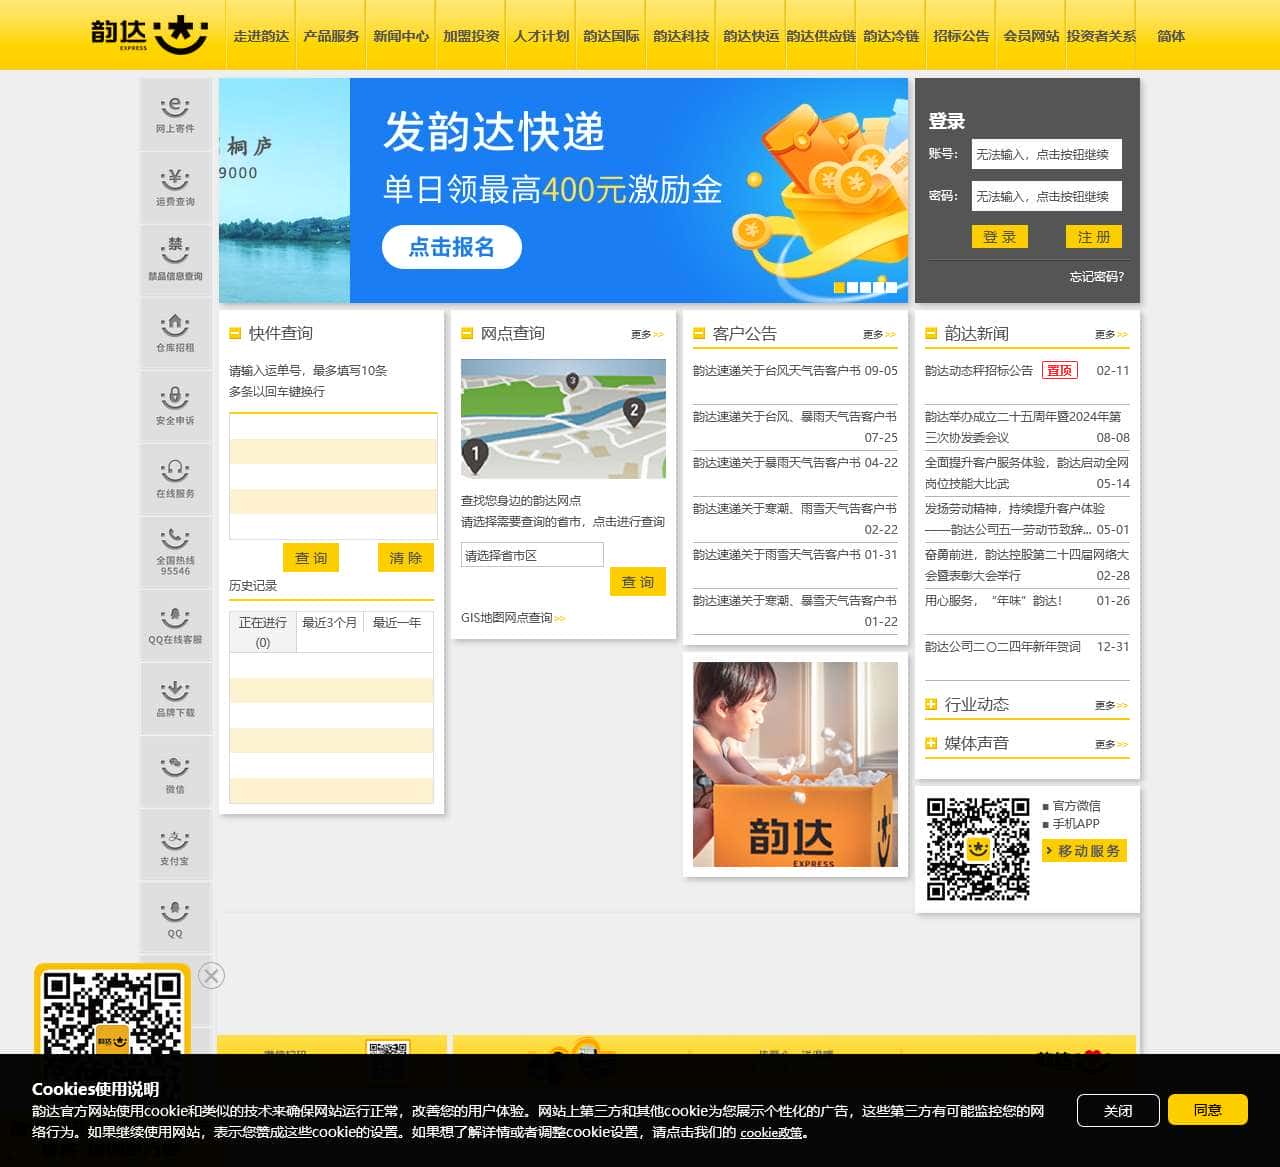Open 品牌下载 from the sidebar
The image size is (1280, 1167).
(175, 697)
